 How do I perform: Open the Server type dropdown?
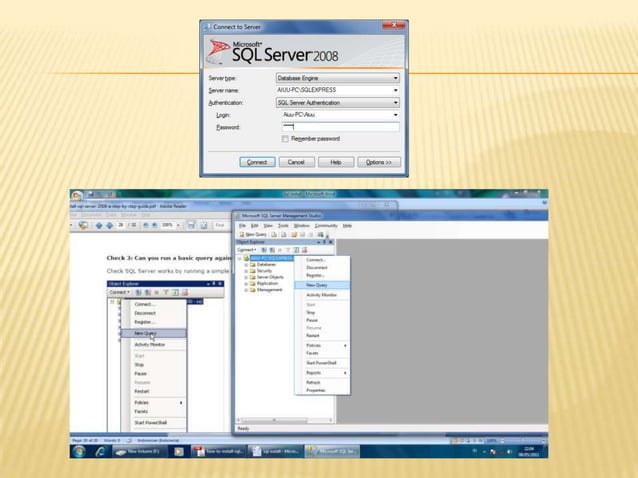[337, 78]
